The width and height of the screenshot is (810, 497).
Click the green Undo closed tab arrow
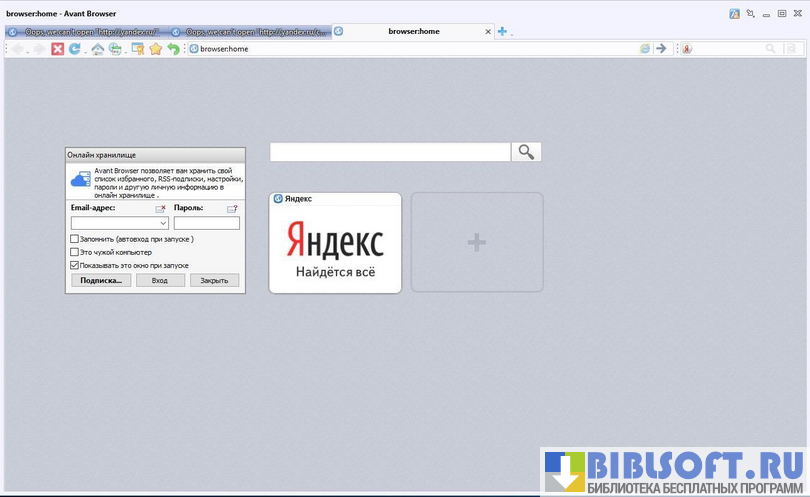click(x=173, y=49)
